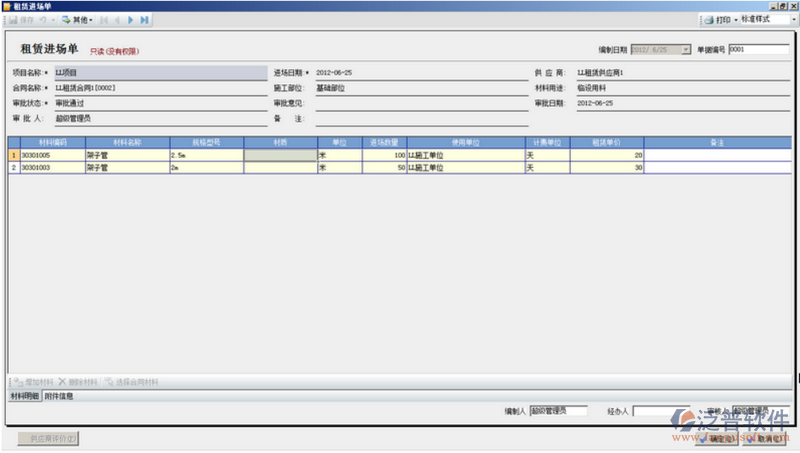This screenshot has width=800, height=453.
Task: Go to the previous record arrow
Action: pos(115,19)
